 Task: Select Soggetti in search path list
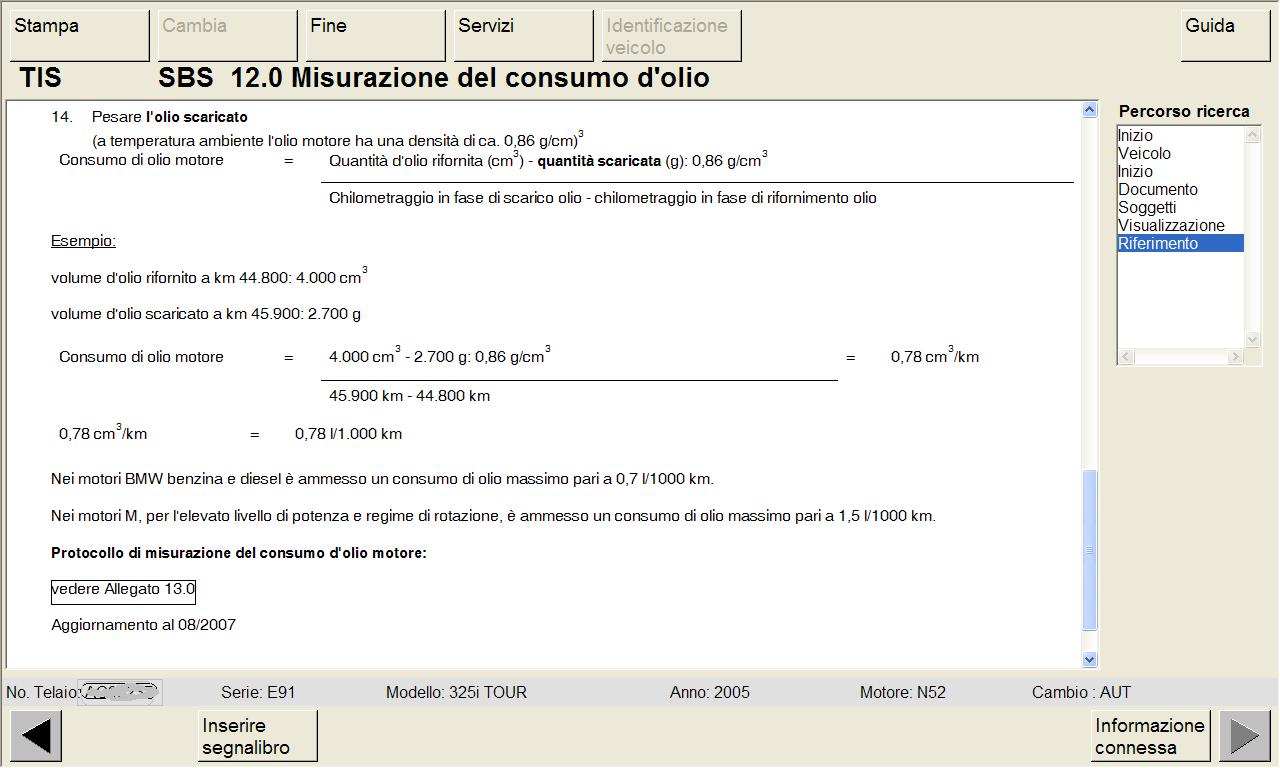[1147, 207]
